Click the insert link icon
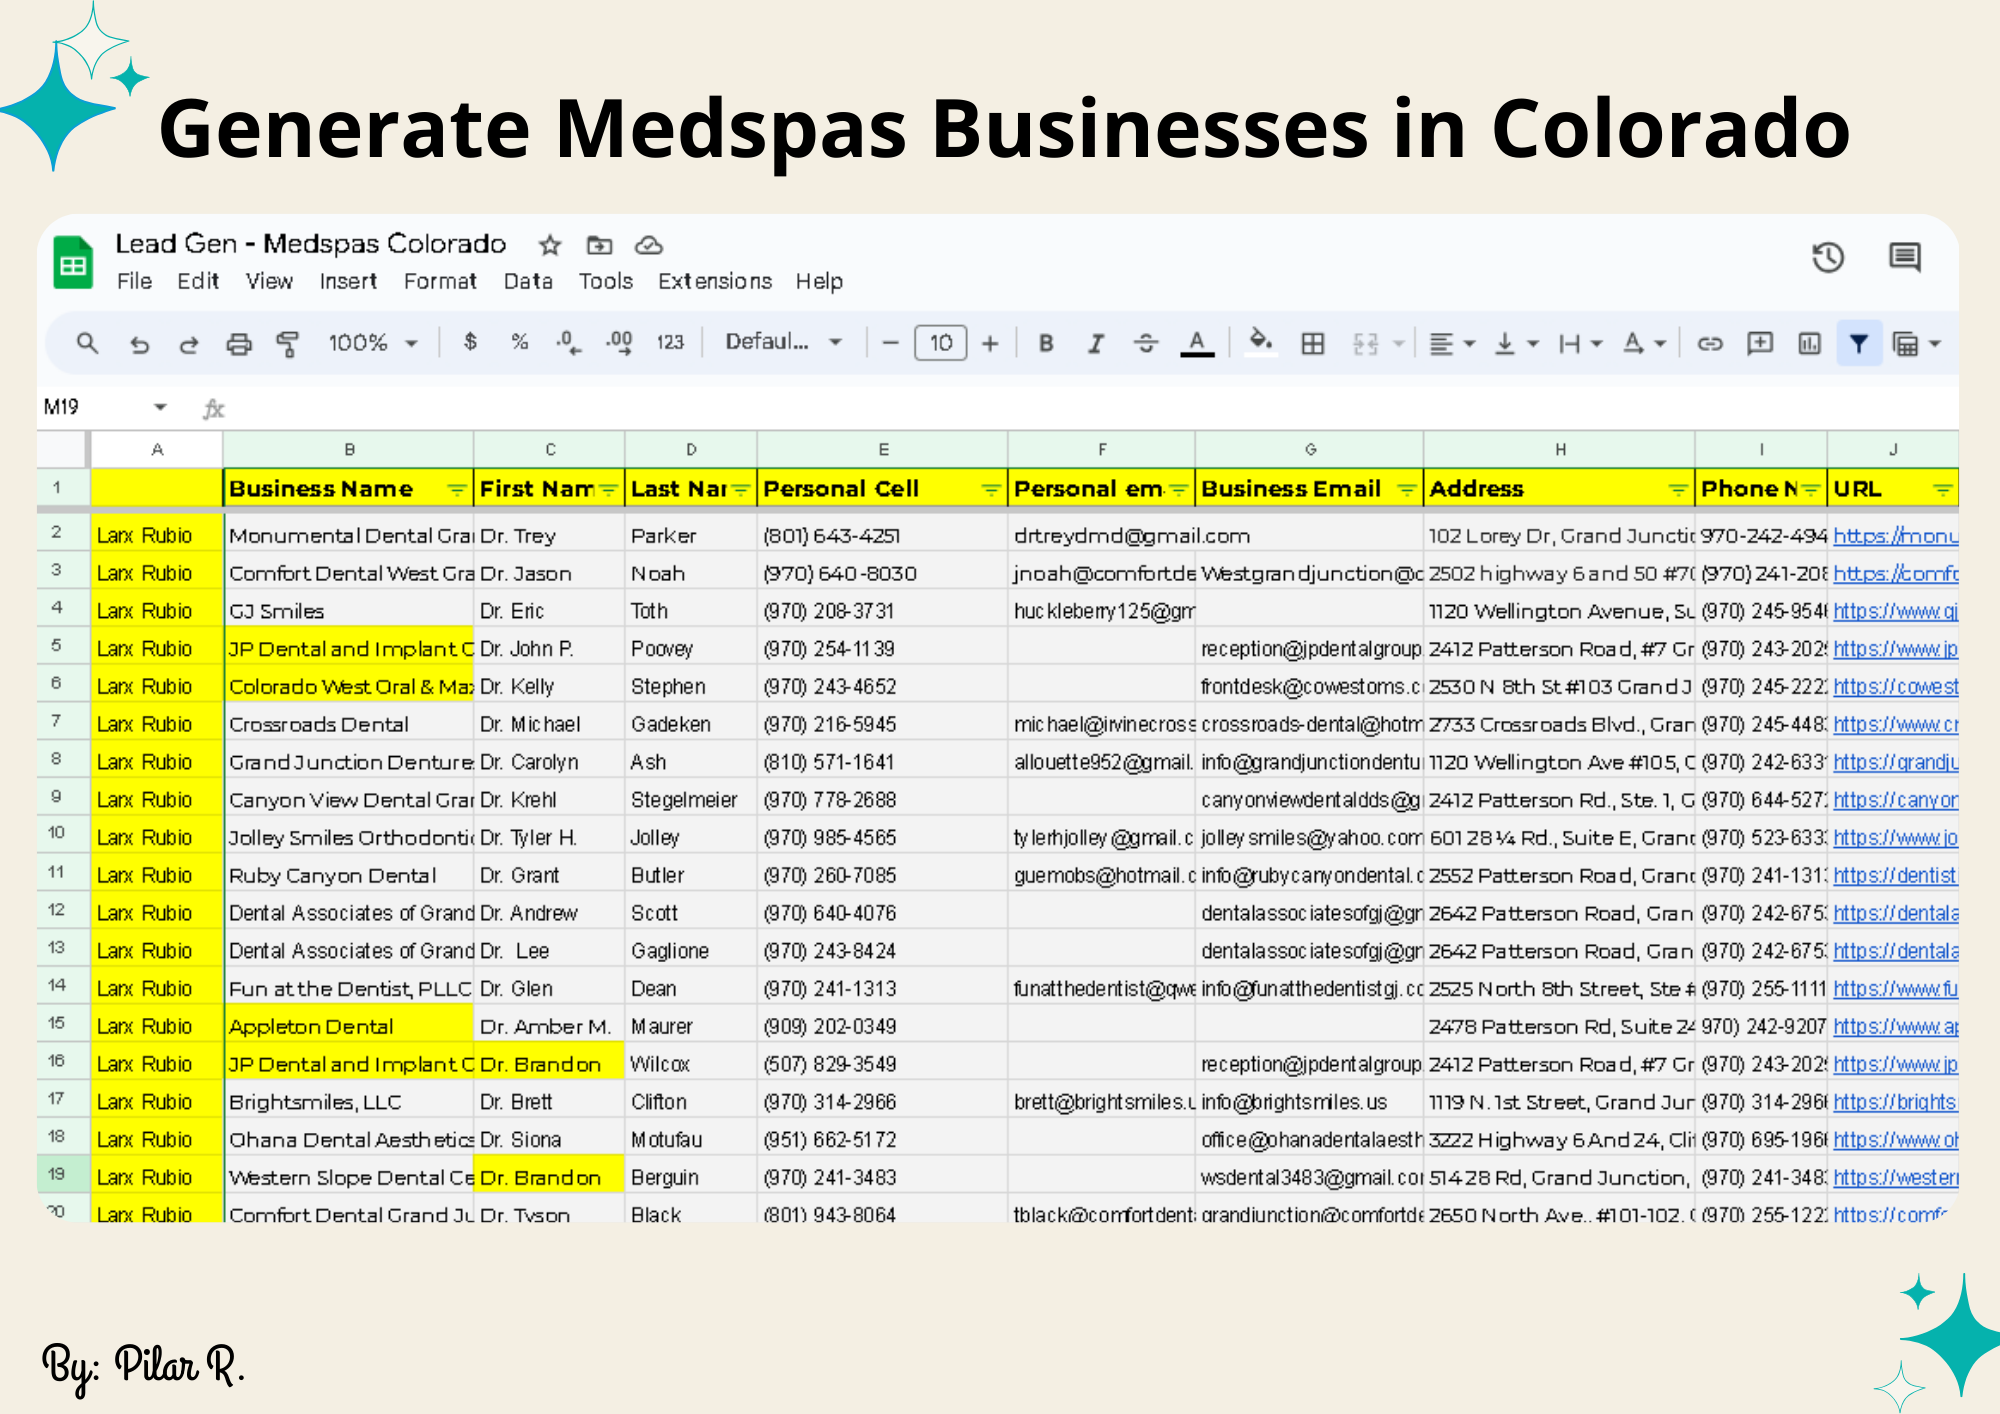 (1710, 344)
